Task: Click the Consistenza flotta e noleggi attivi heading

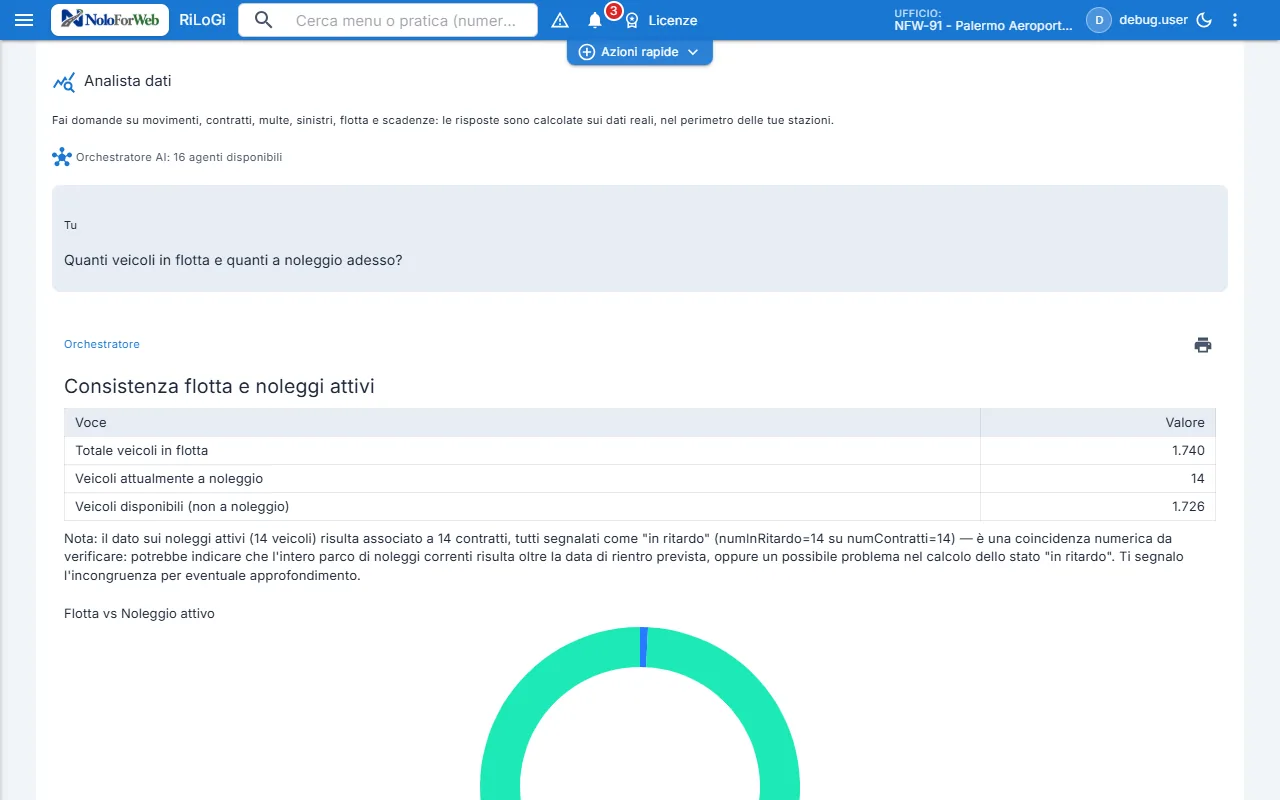Action: pyautogui.click(x=219, y=386)
